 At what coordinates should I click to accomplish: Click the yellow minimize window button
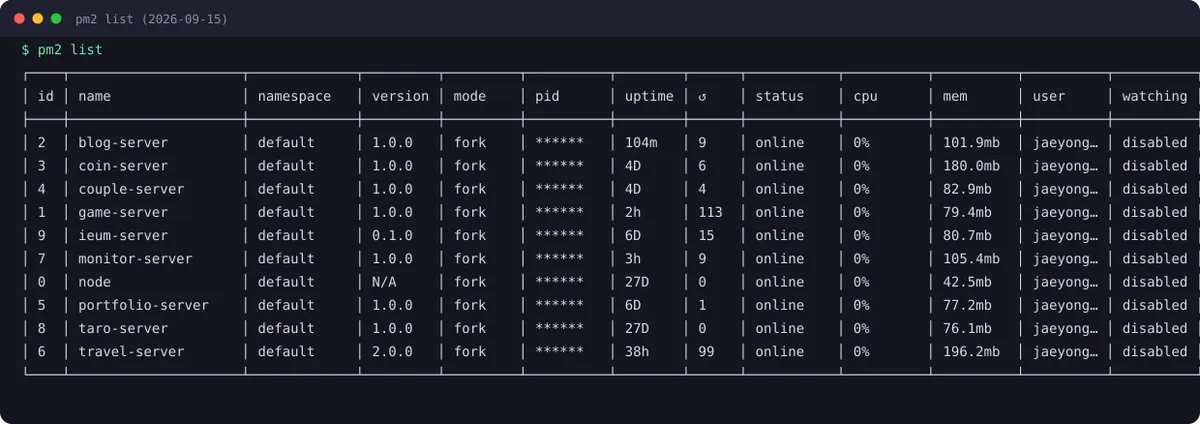38,19
